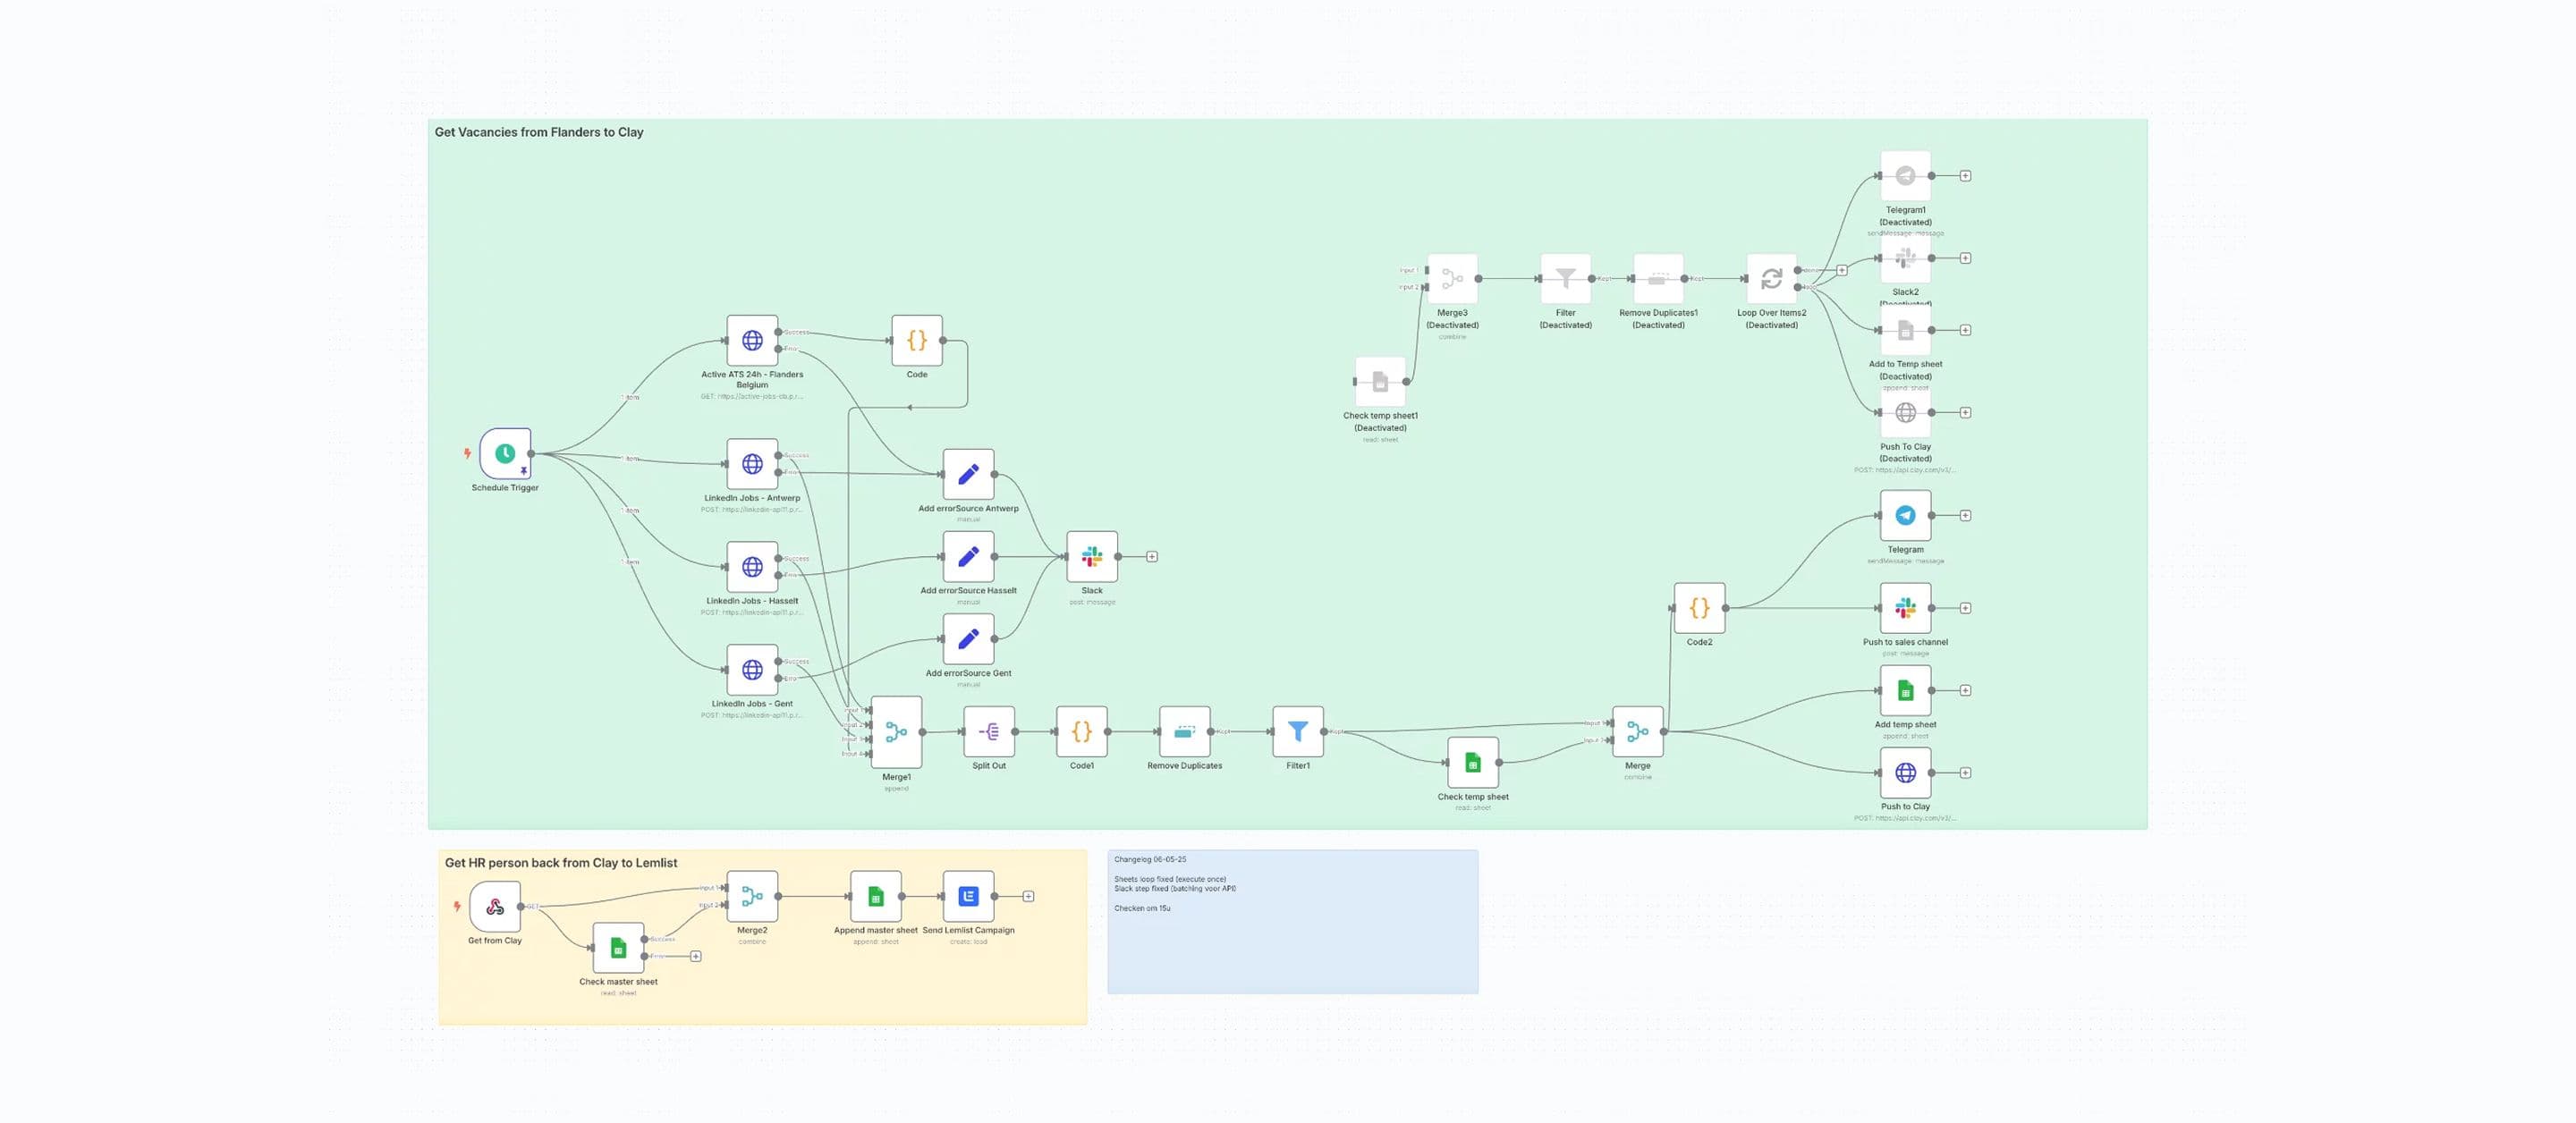Open the Check temp sheet node

click(x=1473, y=763)
